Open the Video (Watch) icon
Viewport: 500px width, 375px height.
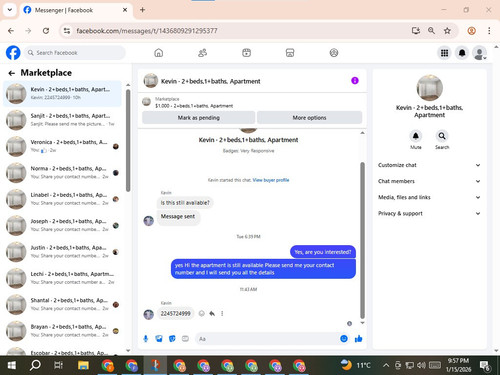coord(246,53)
